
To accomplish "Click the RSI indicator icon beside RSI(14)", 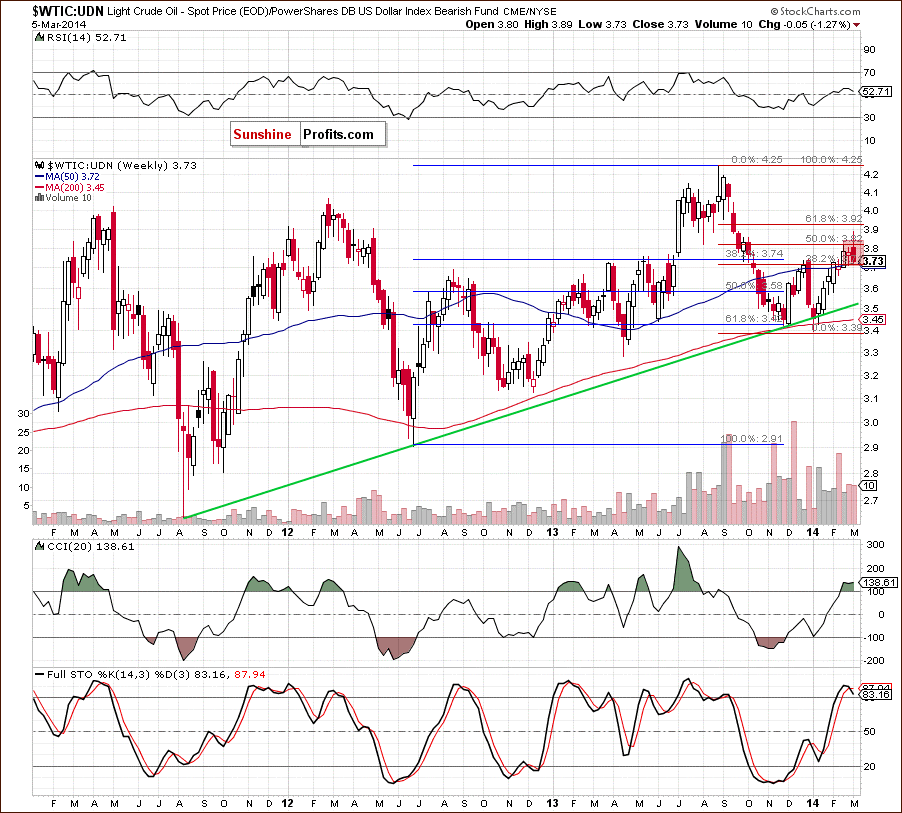I will click(x=39, y=37).
